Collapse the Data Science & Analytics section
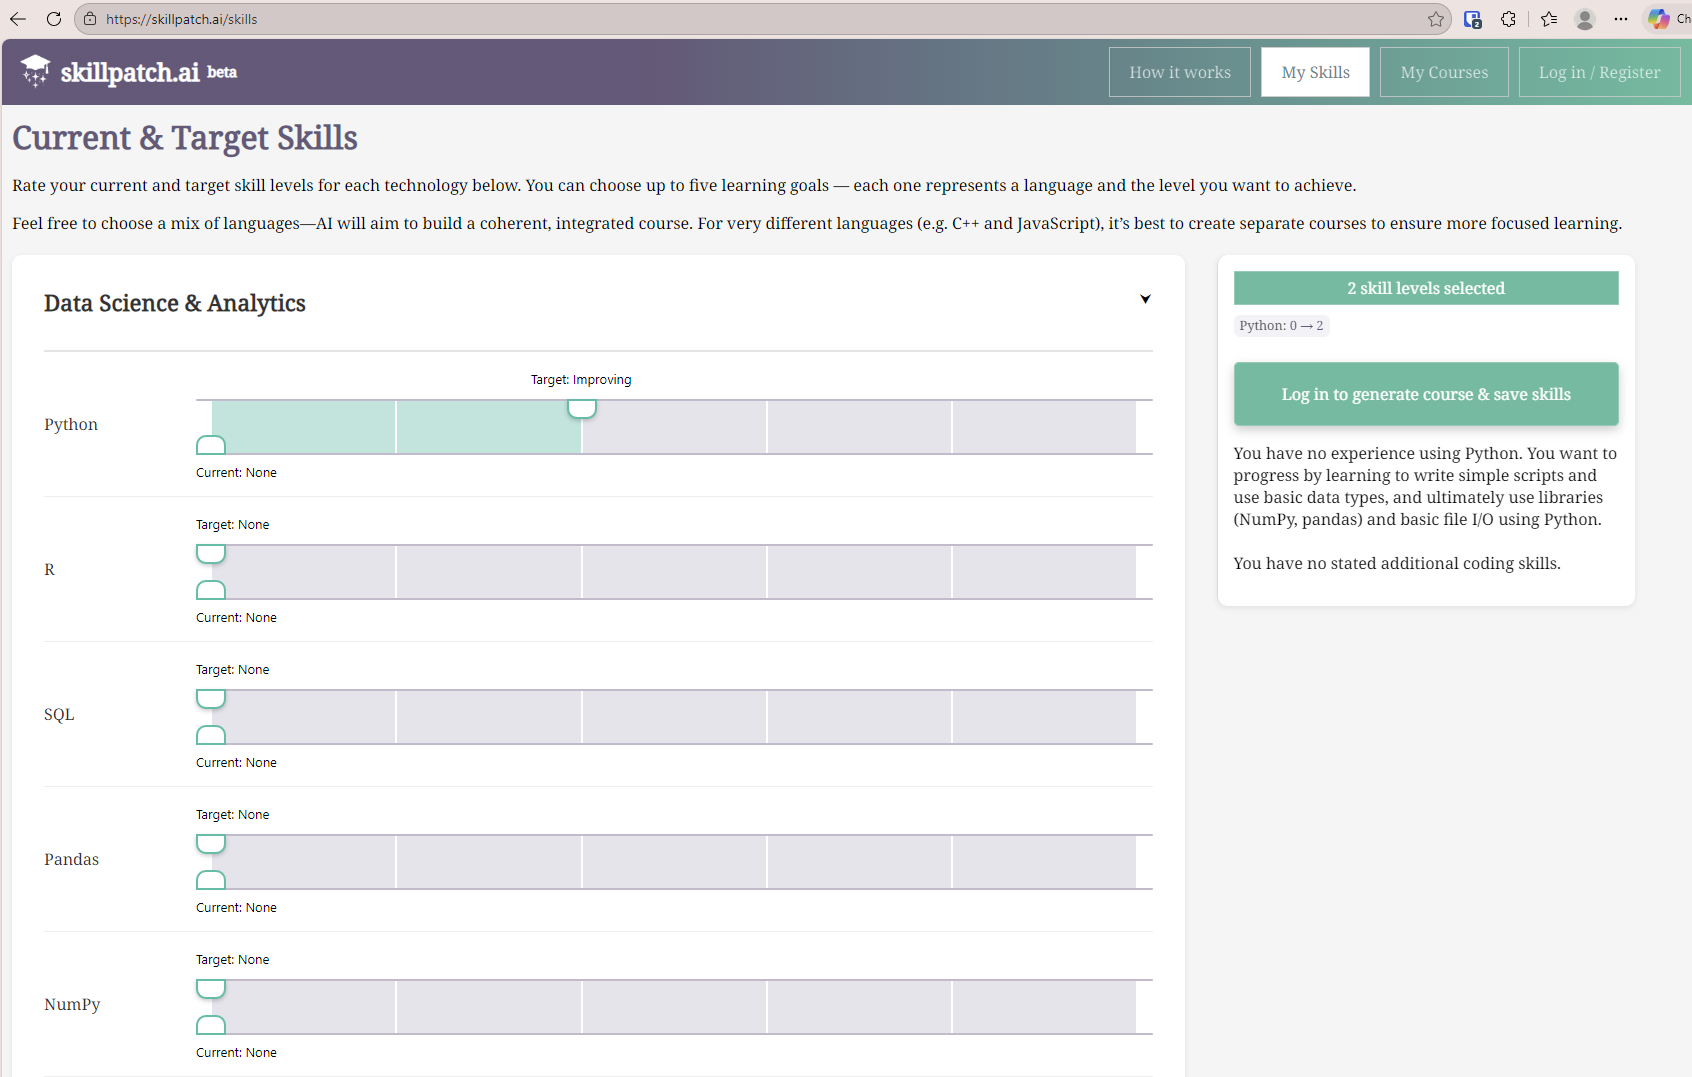The width and height of the screenshot is (1692, 1077). click(x=1145, y=299)
